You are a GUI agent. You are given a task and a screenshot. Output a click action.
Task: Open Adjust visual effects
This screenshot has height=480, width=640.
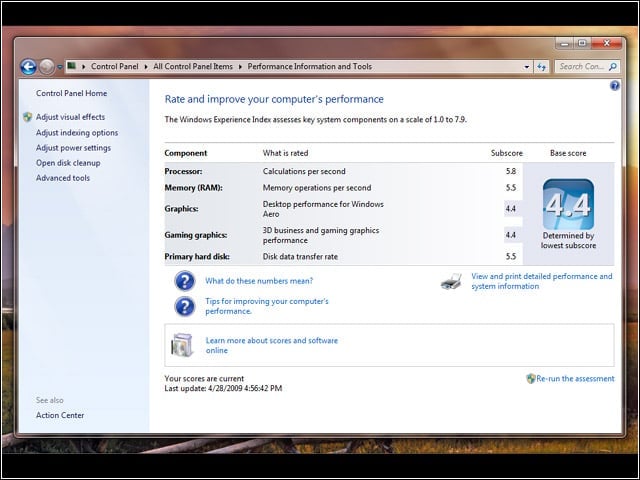coord(70,117)
